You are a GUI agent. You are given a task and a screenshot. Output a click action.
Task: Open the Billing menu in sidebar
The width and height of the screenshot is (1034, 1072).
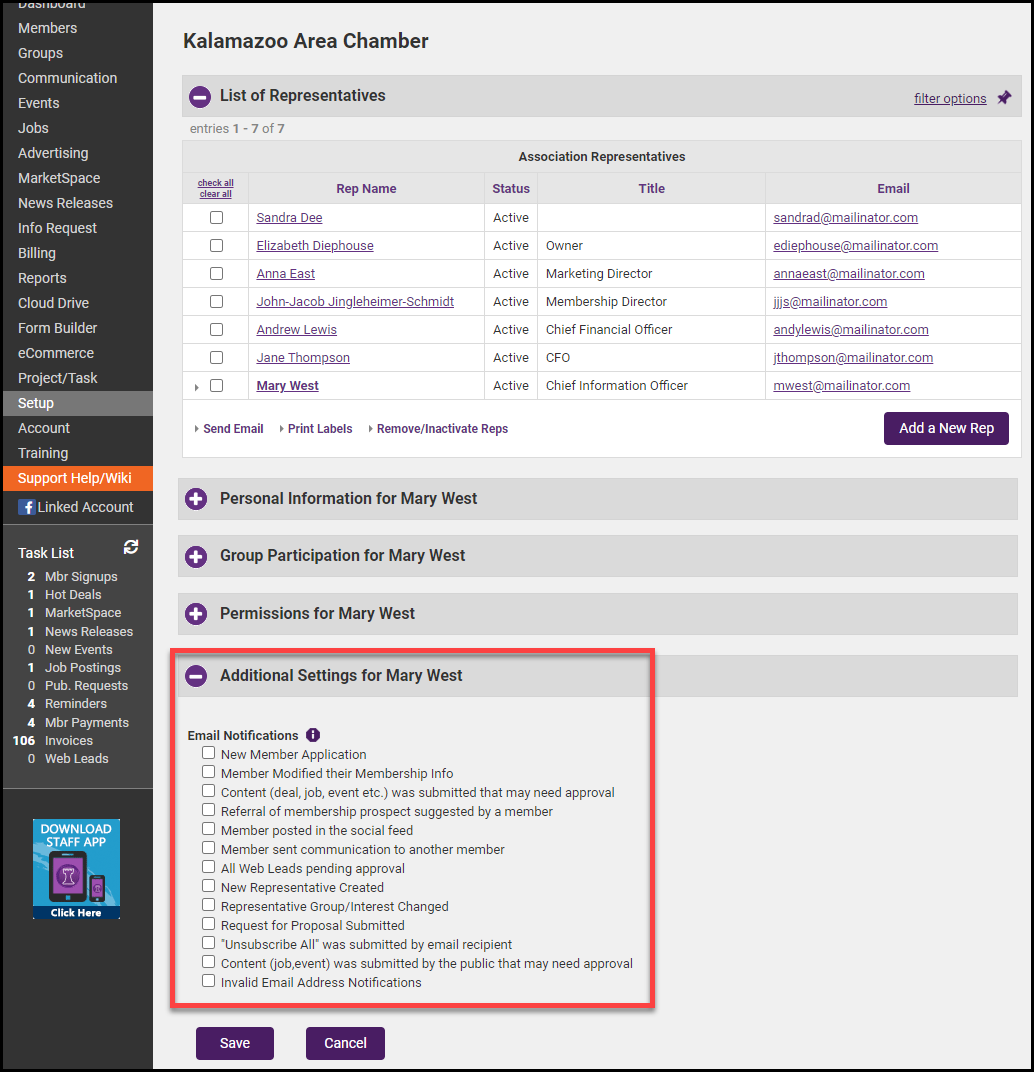37,253
